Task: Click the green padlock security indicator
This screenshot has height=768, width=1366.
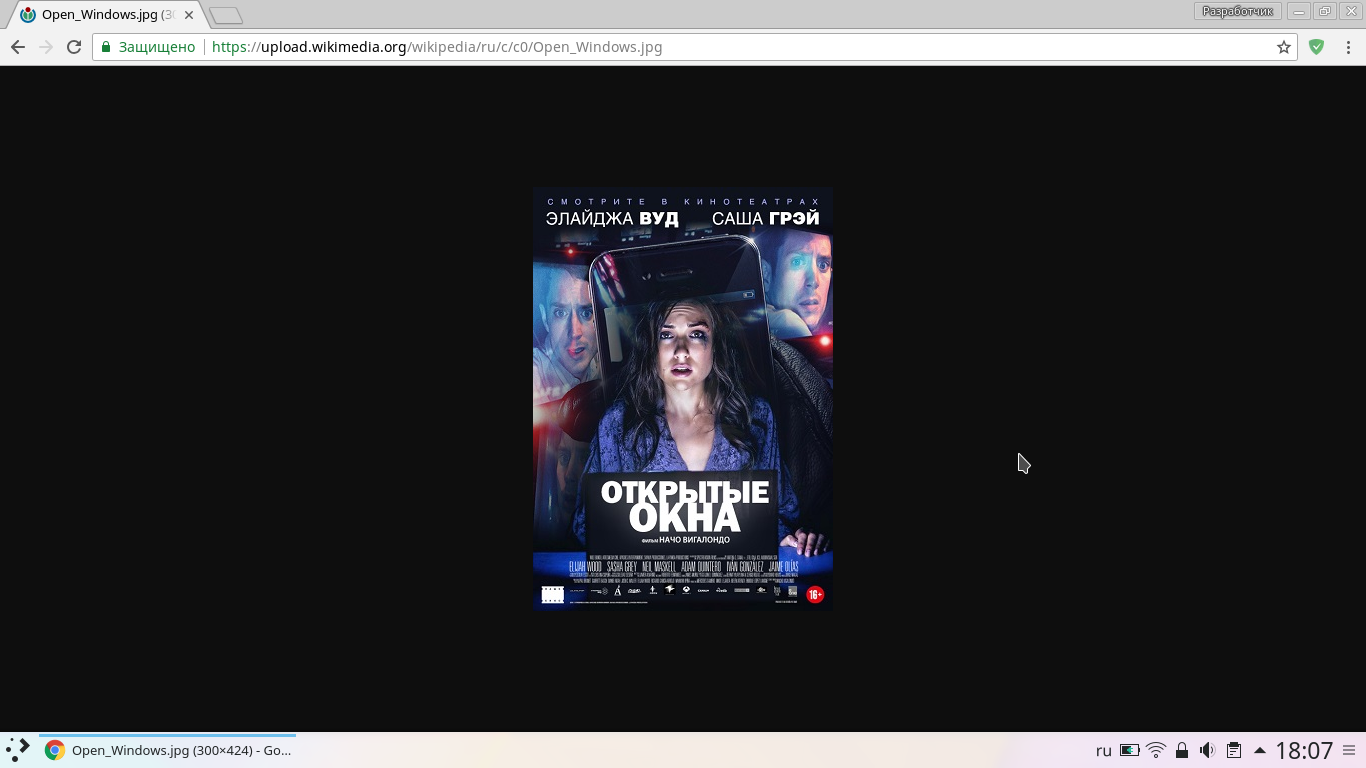Action: click(x=106, y=47)
